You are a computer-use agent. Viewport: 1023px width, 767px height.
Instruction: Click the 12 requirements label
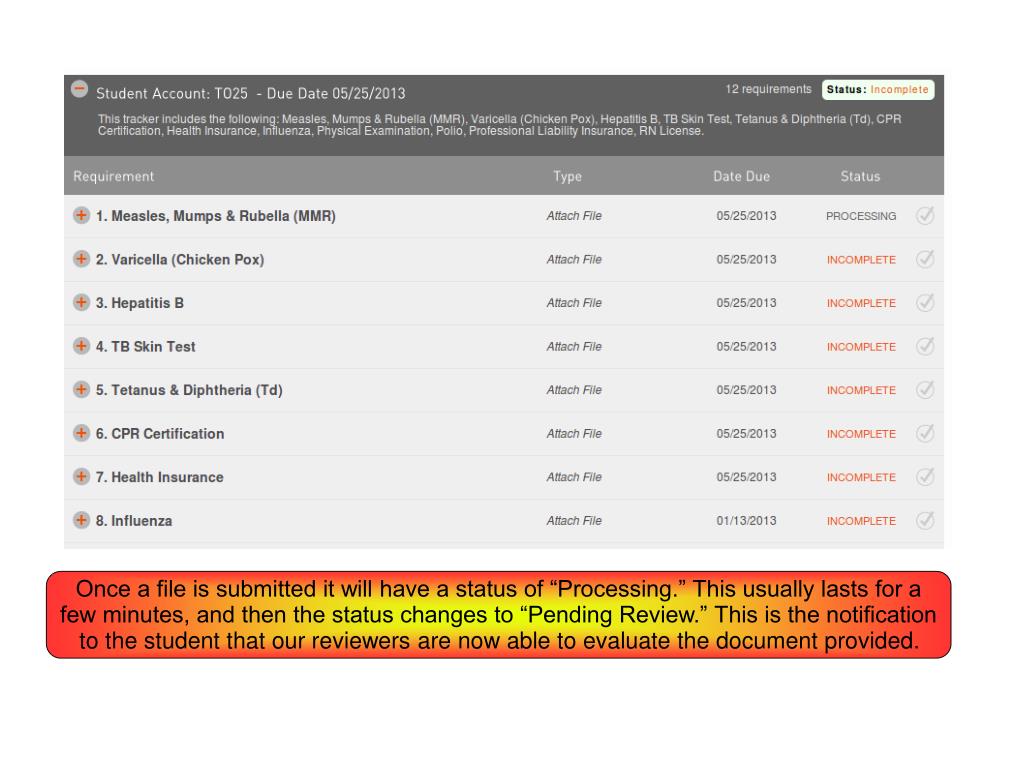769,89
